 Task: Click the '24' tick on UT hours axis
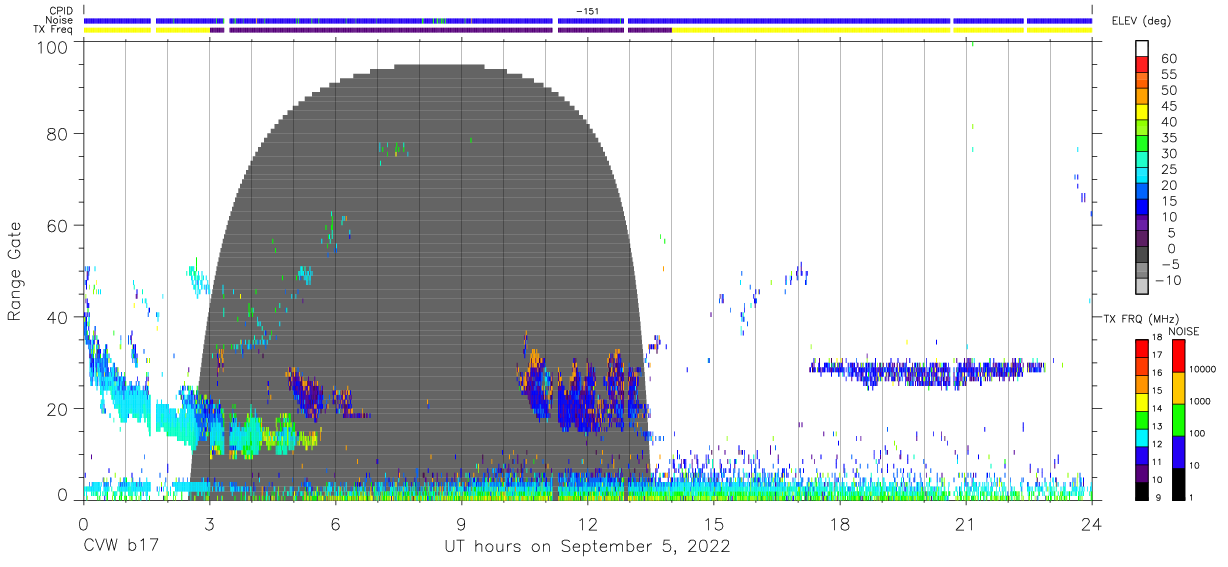pos(1091,524)
